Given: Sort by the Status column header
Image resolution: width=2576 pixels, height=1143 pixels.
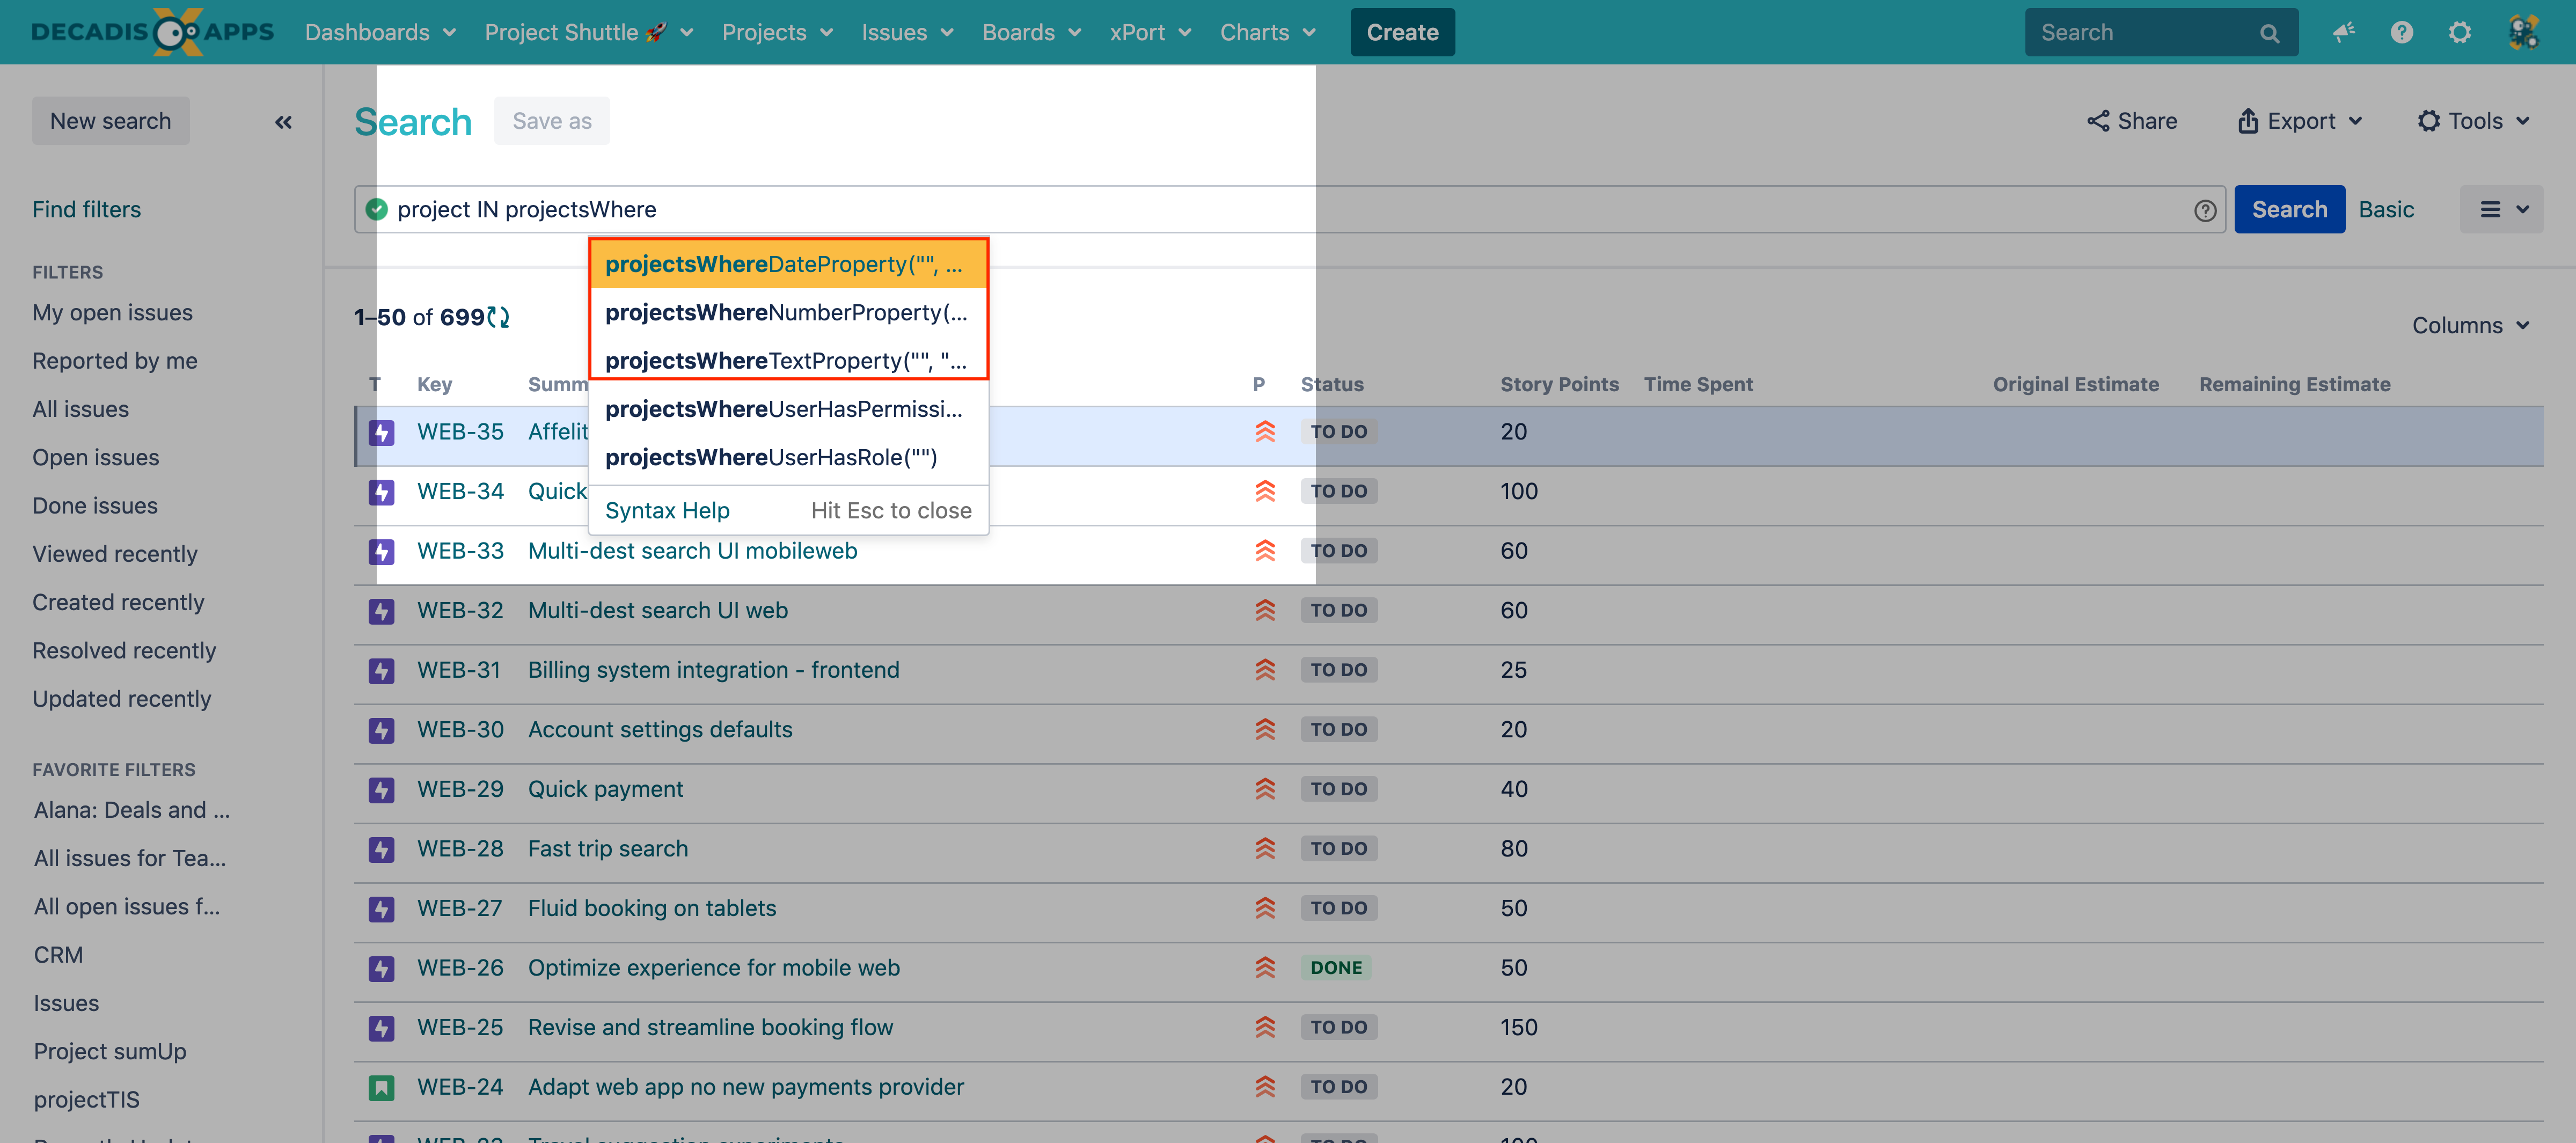Looking at the screenshot, I should pos(1331,385).
